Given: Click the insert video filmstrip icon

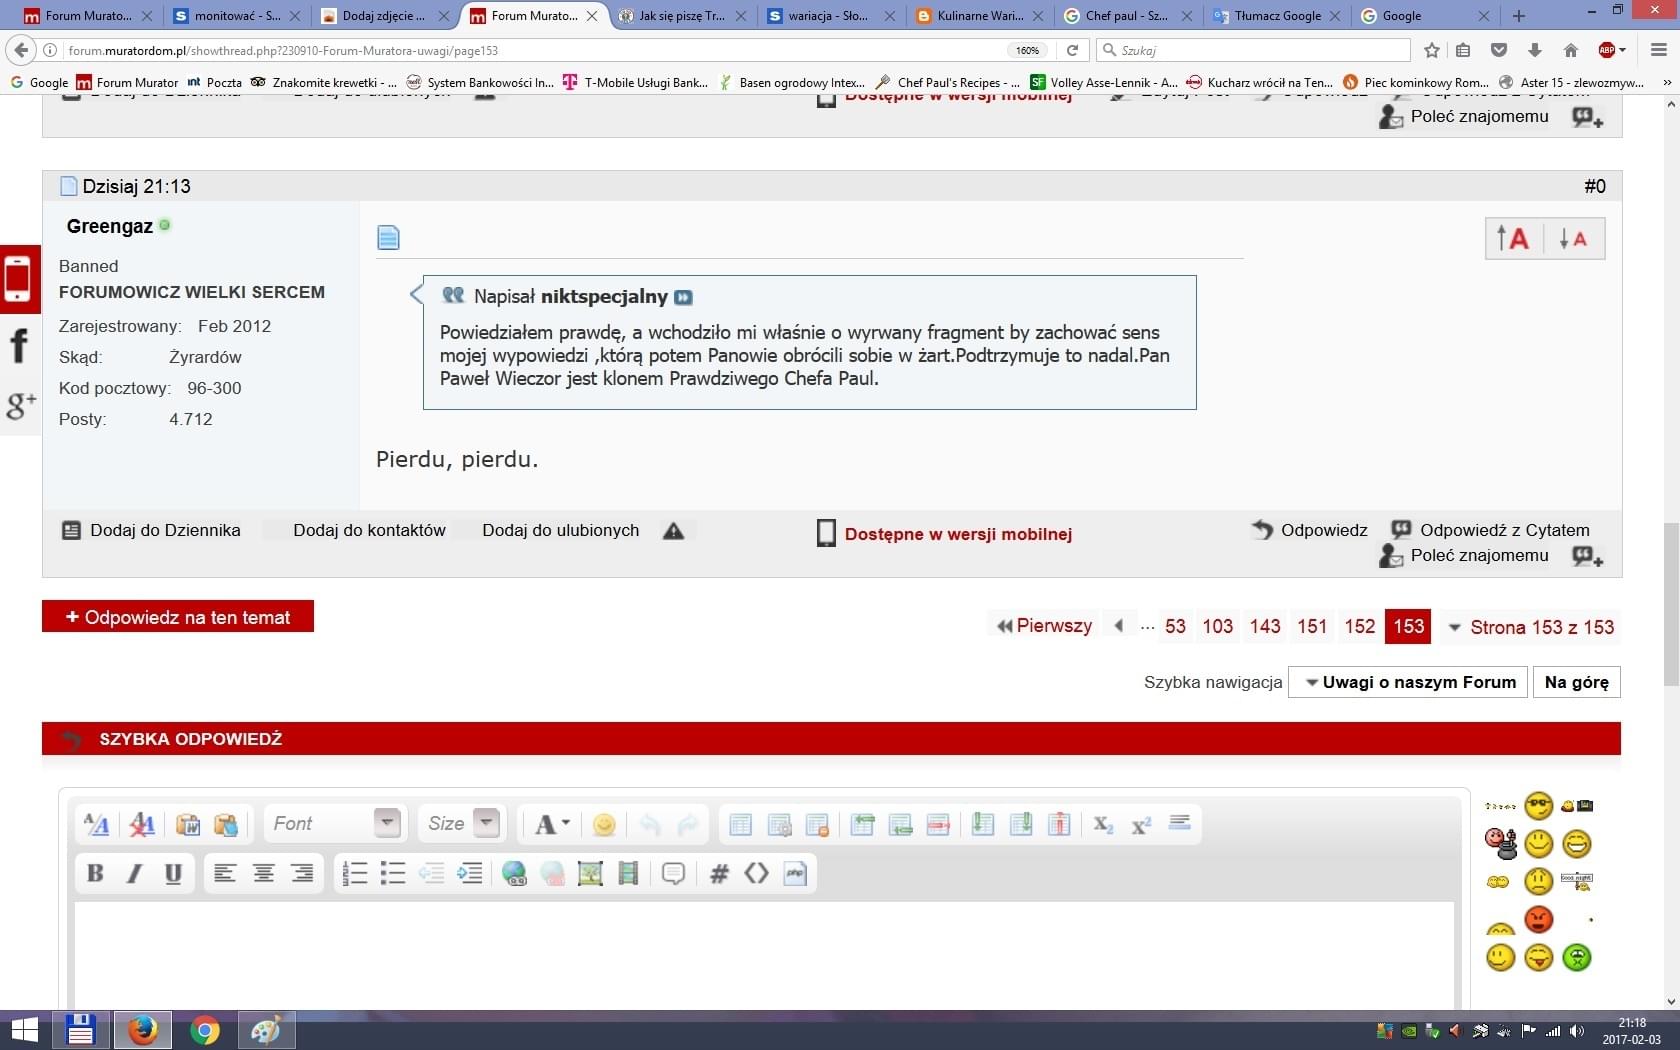Looking at the screenshot, I should (628, 873).
